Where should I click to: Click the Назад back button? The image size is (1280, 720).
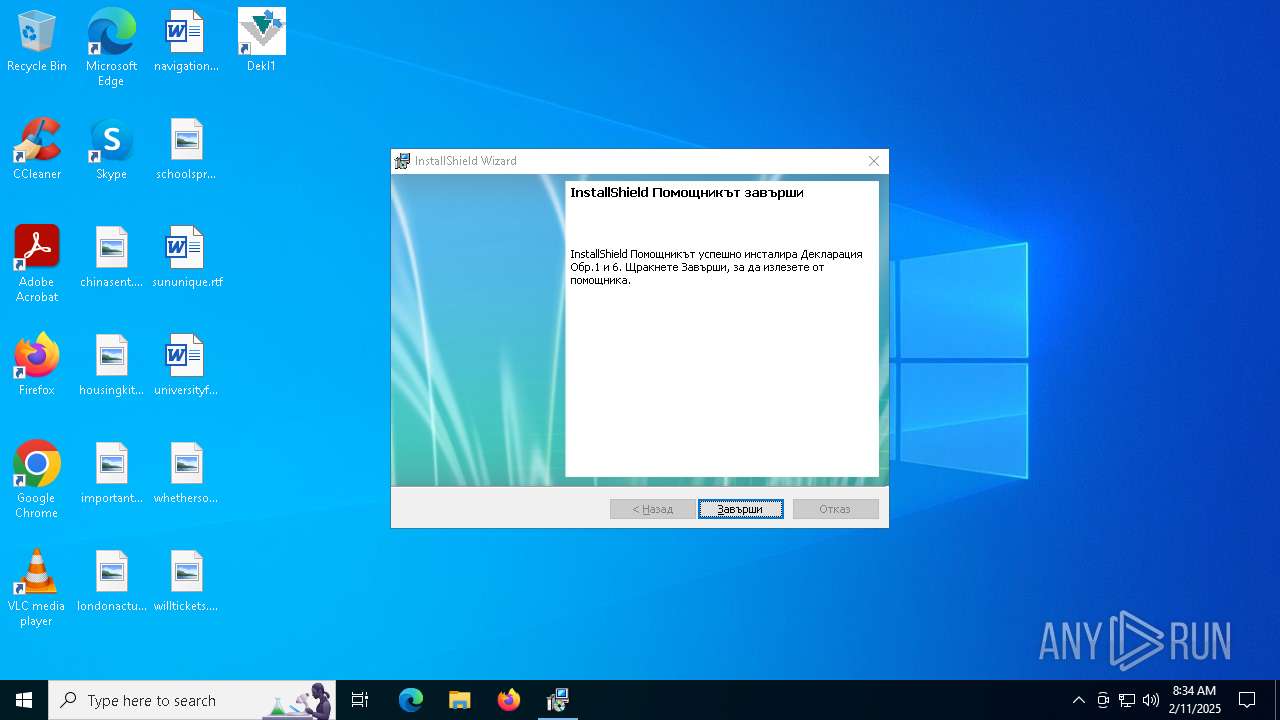point(653,509)
